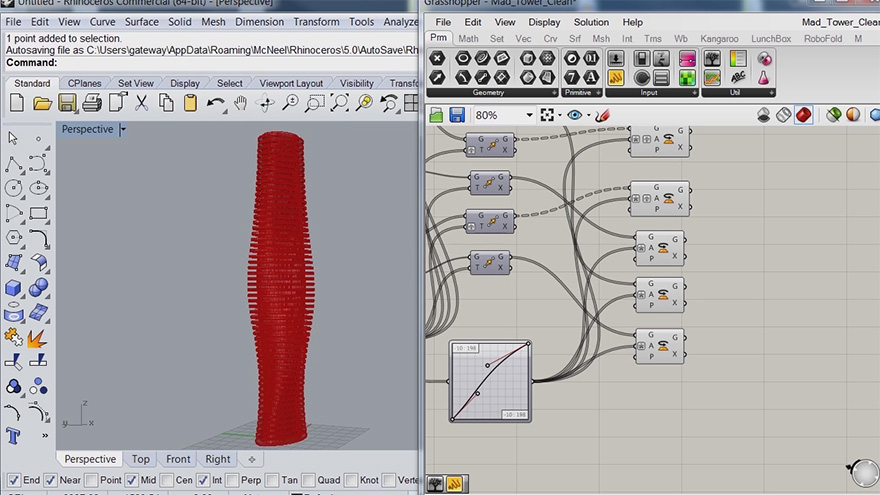Screen dimensions: 880x495
Task: Select the Polygon tool in Rhino sidebar
Action: coord(13,238)
